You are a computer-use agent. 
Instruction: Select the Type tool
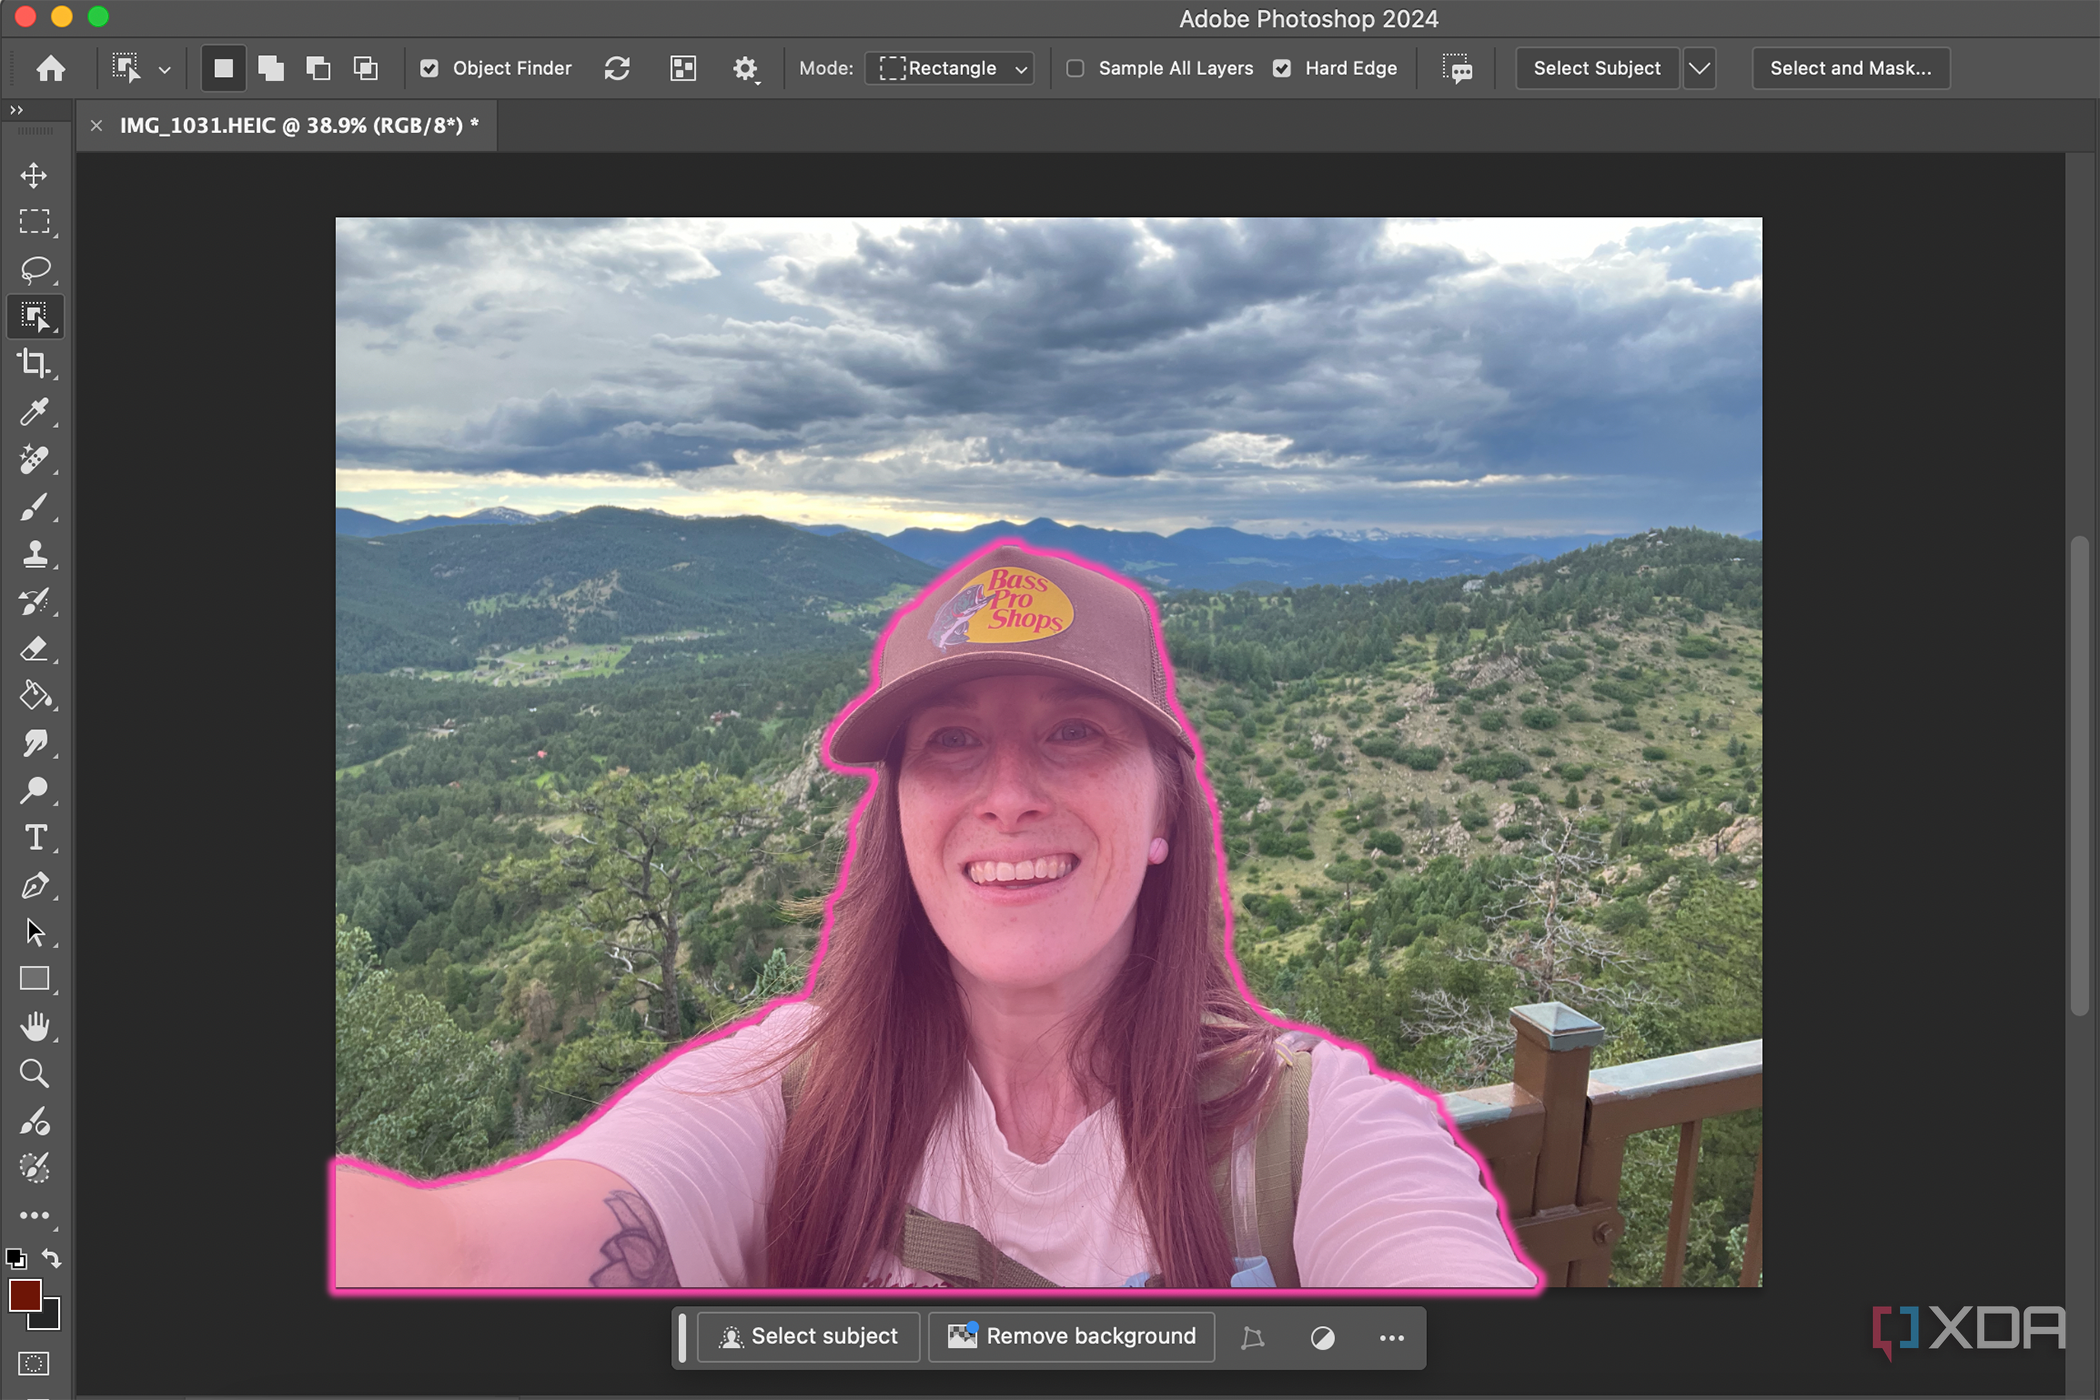34,838
